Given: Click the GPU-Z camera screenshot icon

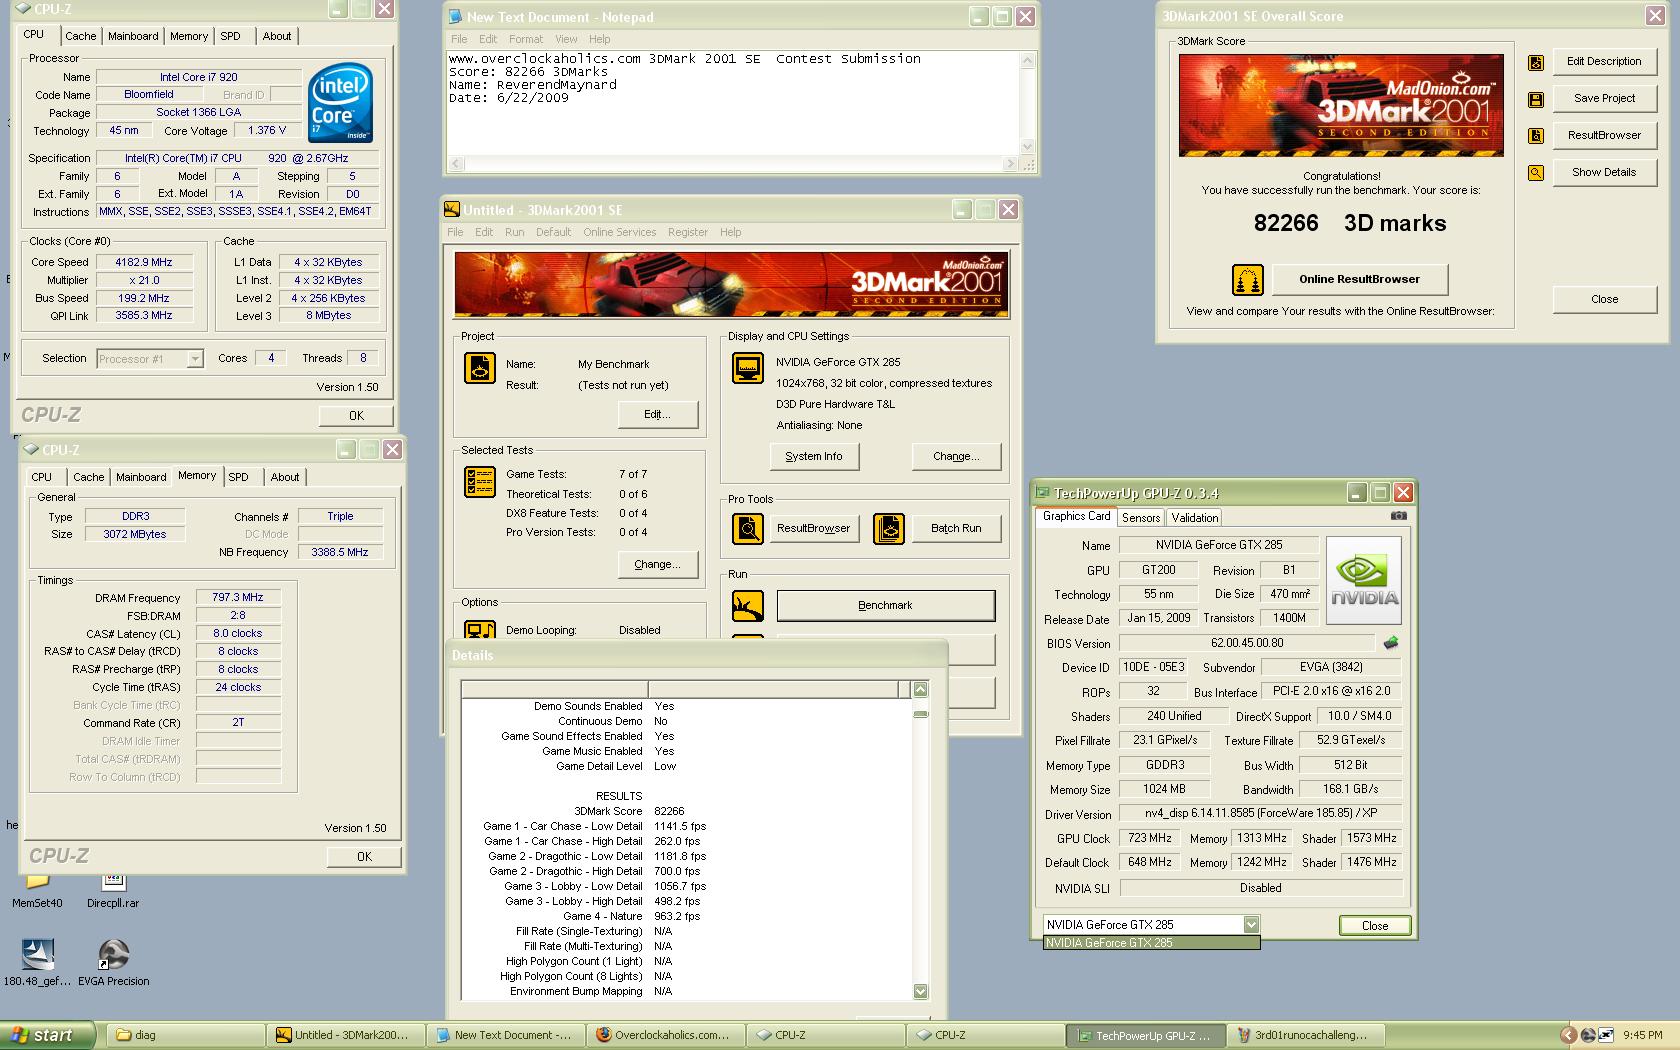Looking at the screenshot, I should [x=1399, y=516].
